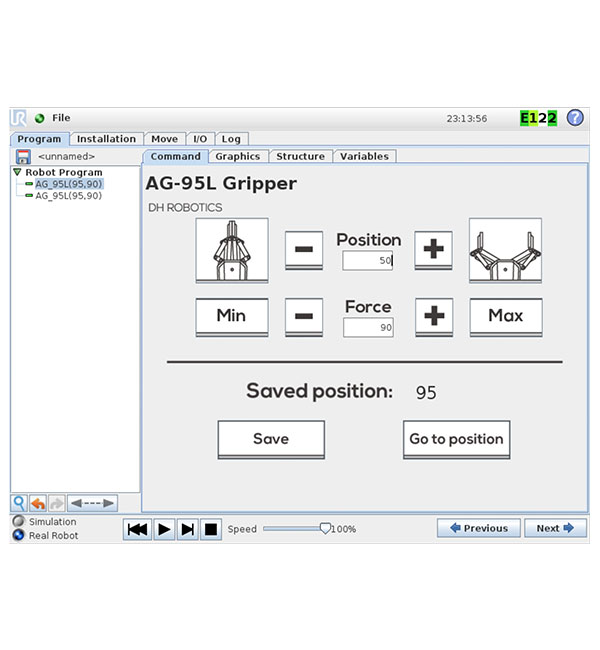Open the Log tab
Screen dimensions: 600x650
point(231,139)
